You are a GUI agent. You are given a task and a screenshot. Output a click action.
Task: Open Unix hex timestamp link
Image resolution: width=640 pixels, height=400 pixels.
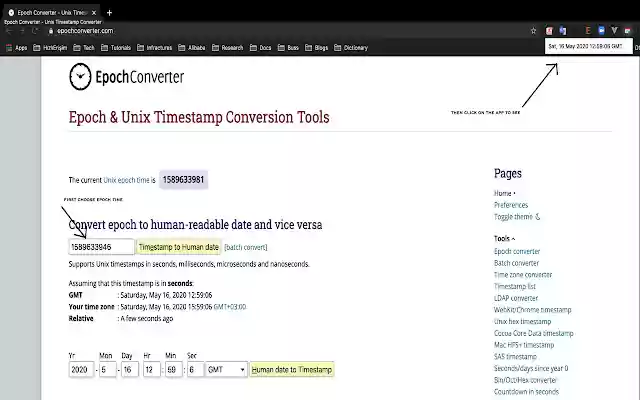tap(522, 322)
